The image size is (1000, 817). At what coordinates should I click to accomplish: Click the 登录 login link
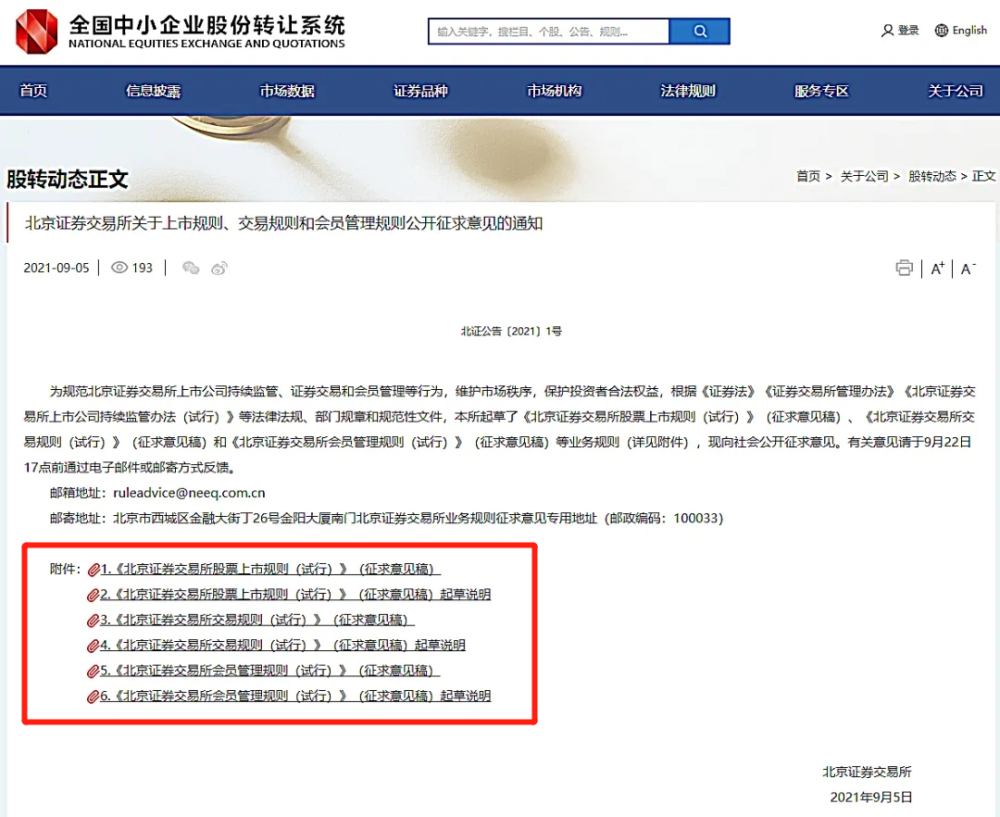(x=908, y=31)
